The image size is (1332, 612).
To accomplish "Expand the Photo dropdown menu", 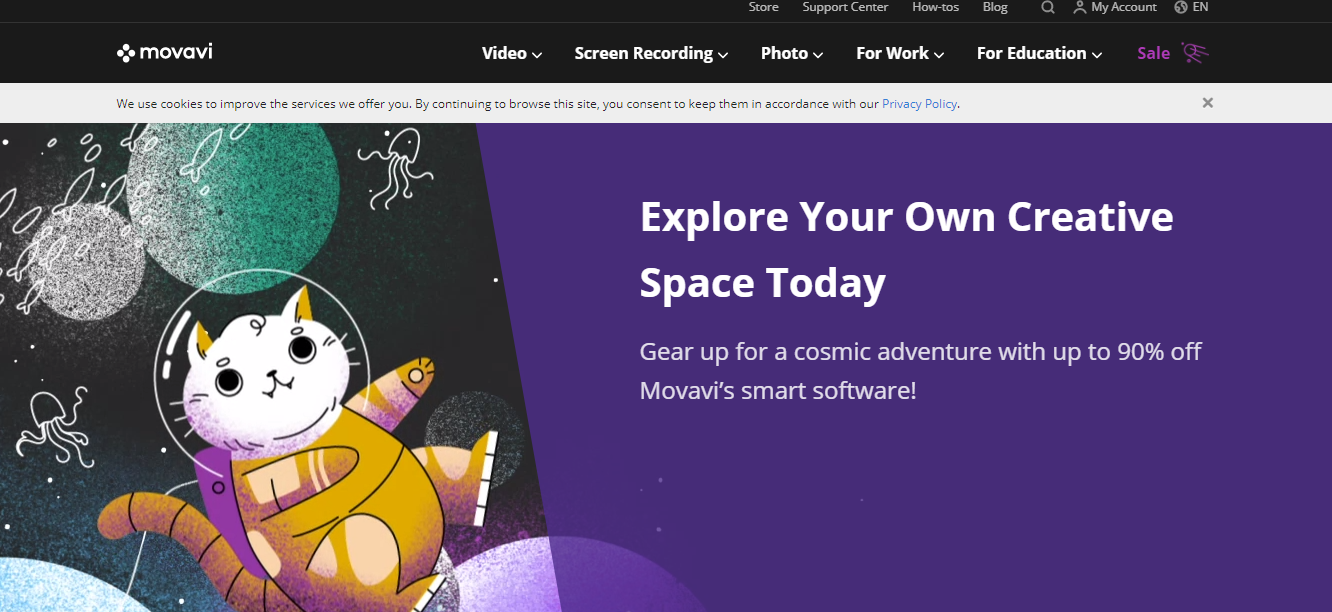I will pyautogui.click(x=792, y=53).
